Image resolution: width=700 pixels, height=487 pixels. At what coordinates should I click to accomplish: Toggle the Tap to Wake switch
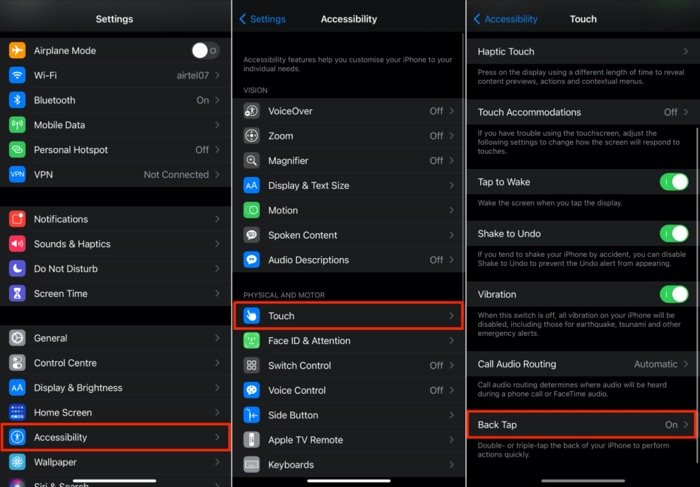click(x=674, y=182)
